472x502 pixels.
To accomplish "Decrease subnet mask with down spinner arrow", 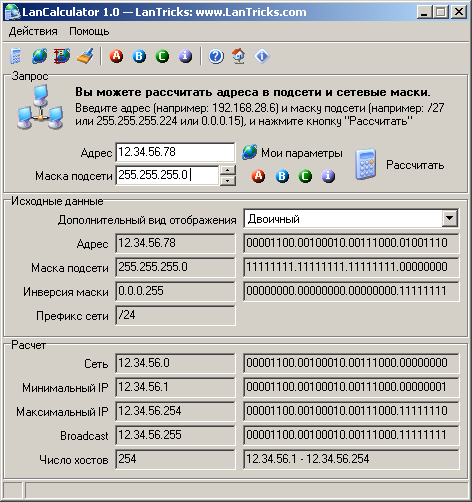I will [228, 181].
